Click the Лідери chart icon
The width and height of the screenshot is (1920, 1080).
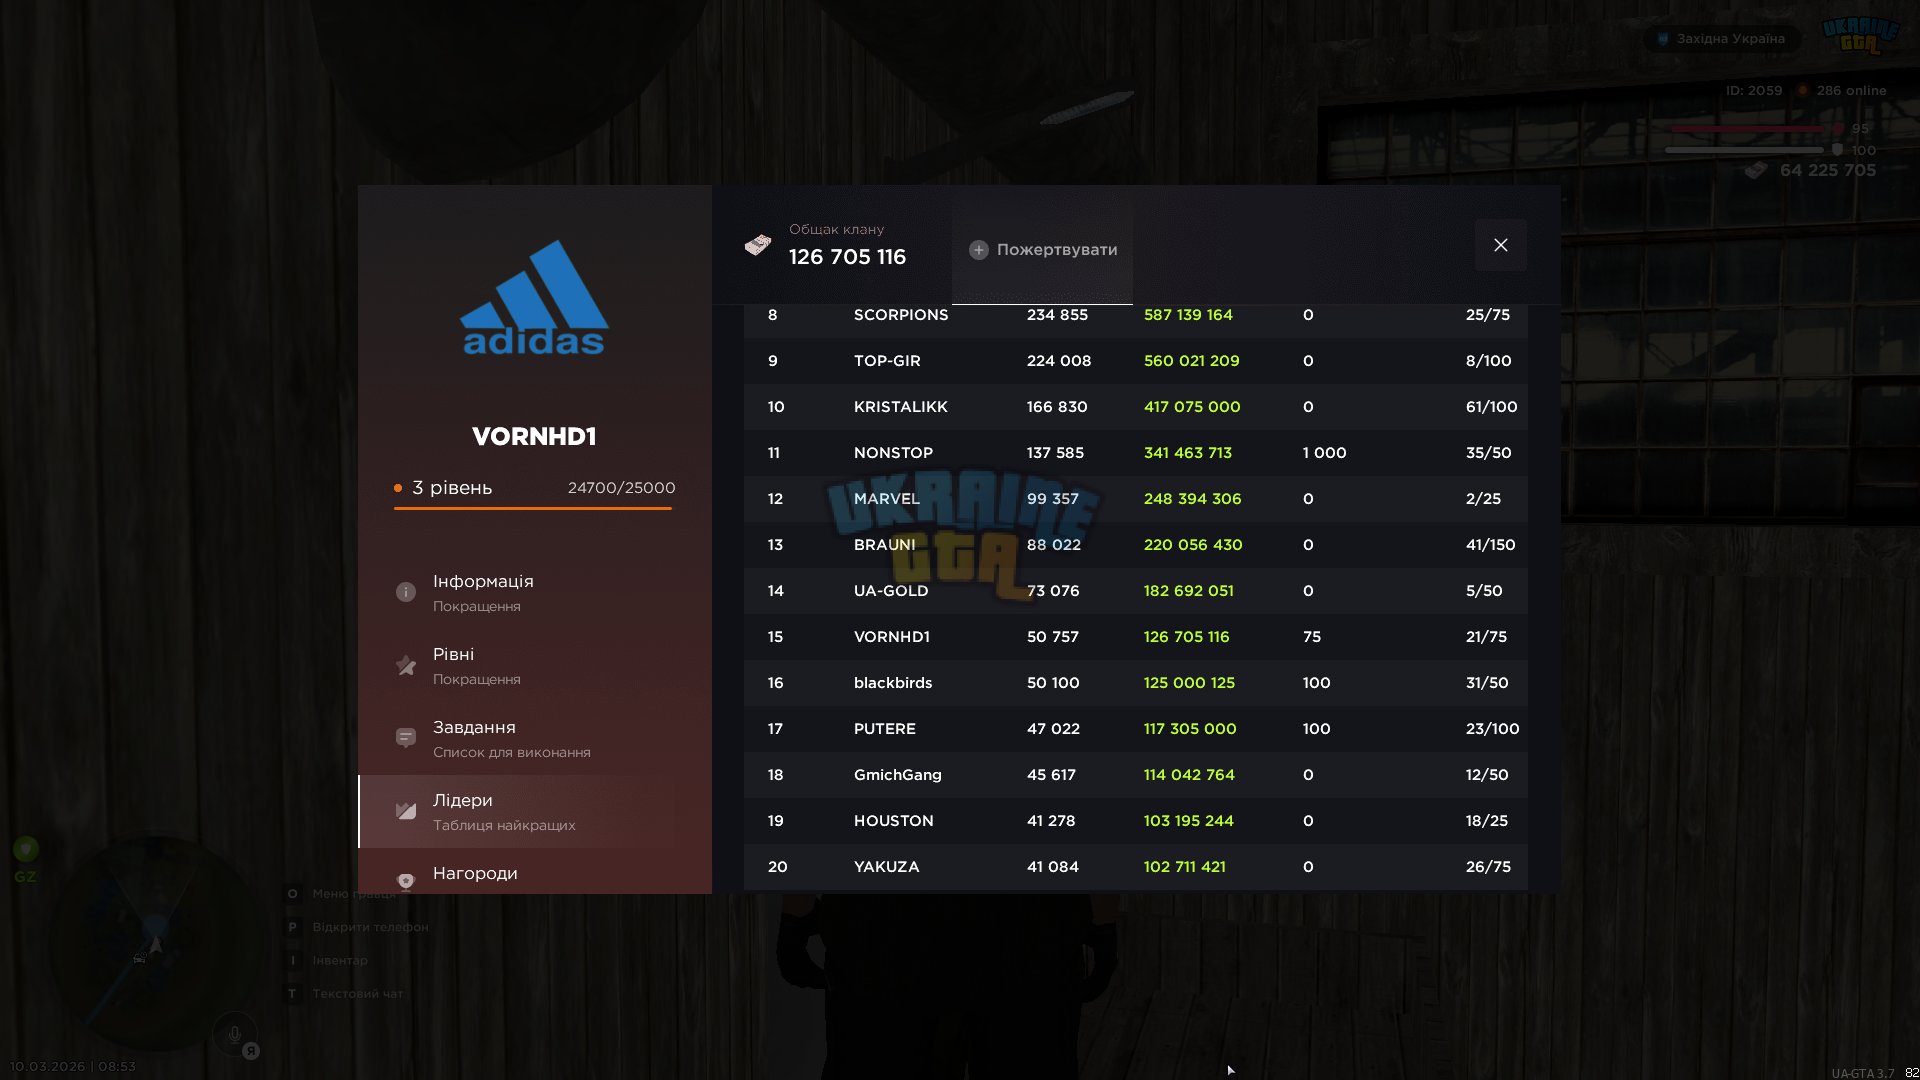pos(405,811)
